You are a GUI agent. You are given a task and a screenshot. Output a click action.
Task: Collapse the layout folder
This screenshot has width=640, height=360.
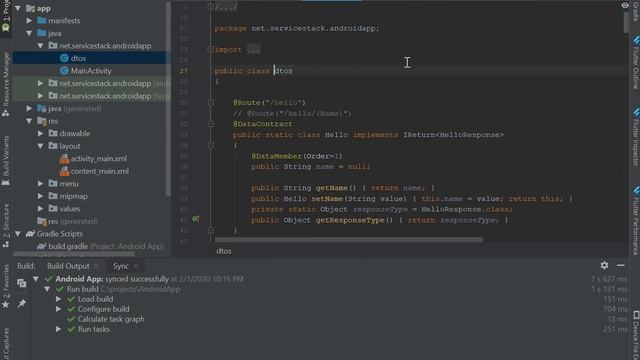click(x=41, y=146)
